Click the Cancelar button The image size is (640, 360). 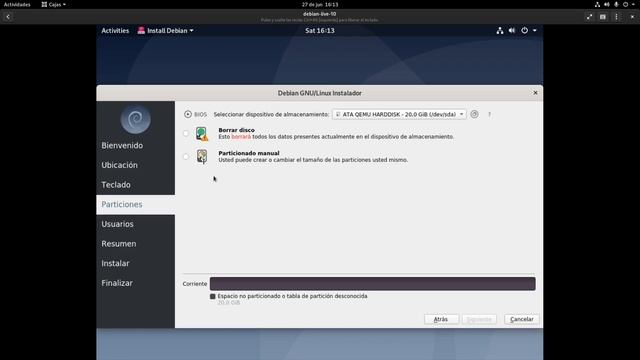coord(522,319)
